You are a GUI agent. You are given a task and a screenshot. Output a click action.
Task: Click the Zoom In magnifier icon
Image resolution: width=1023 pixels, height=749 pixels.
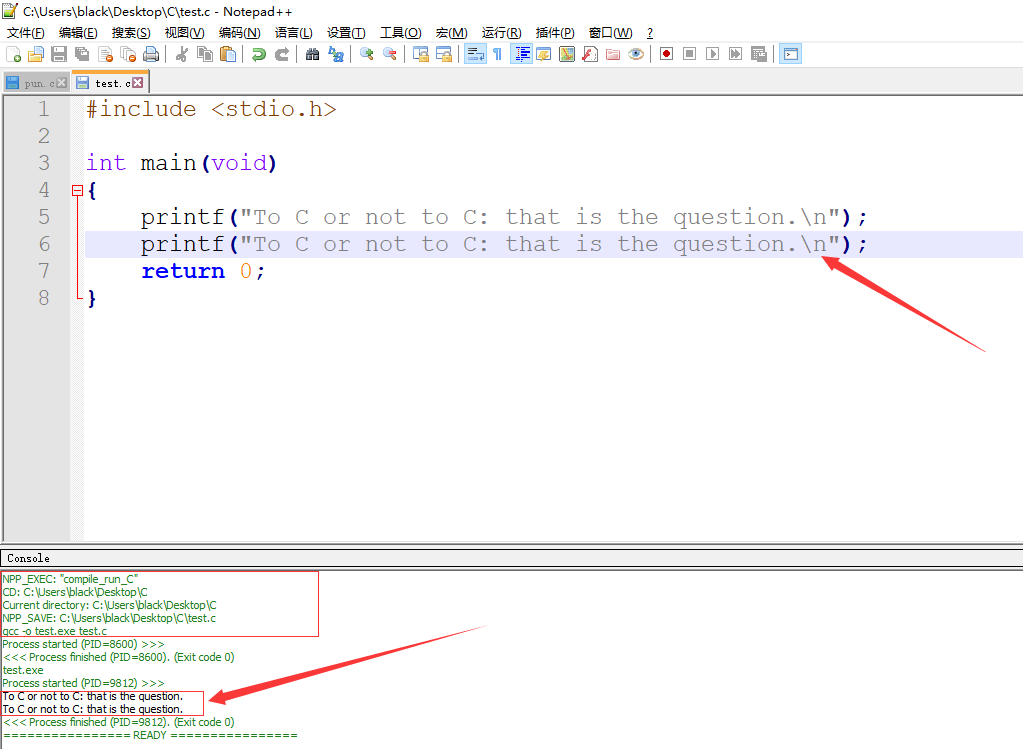coord(367,54)
